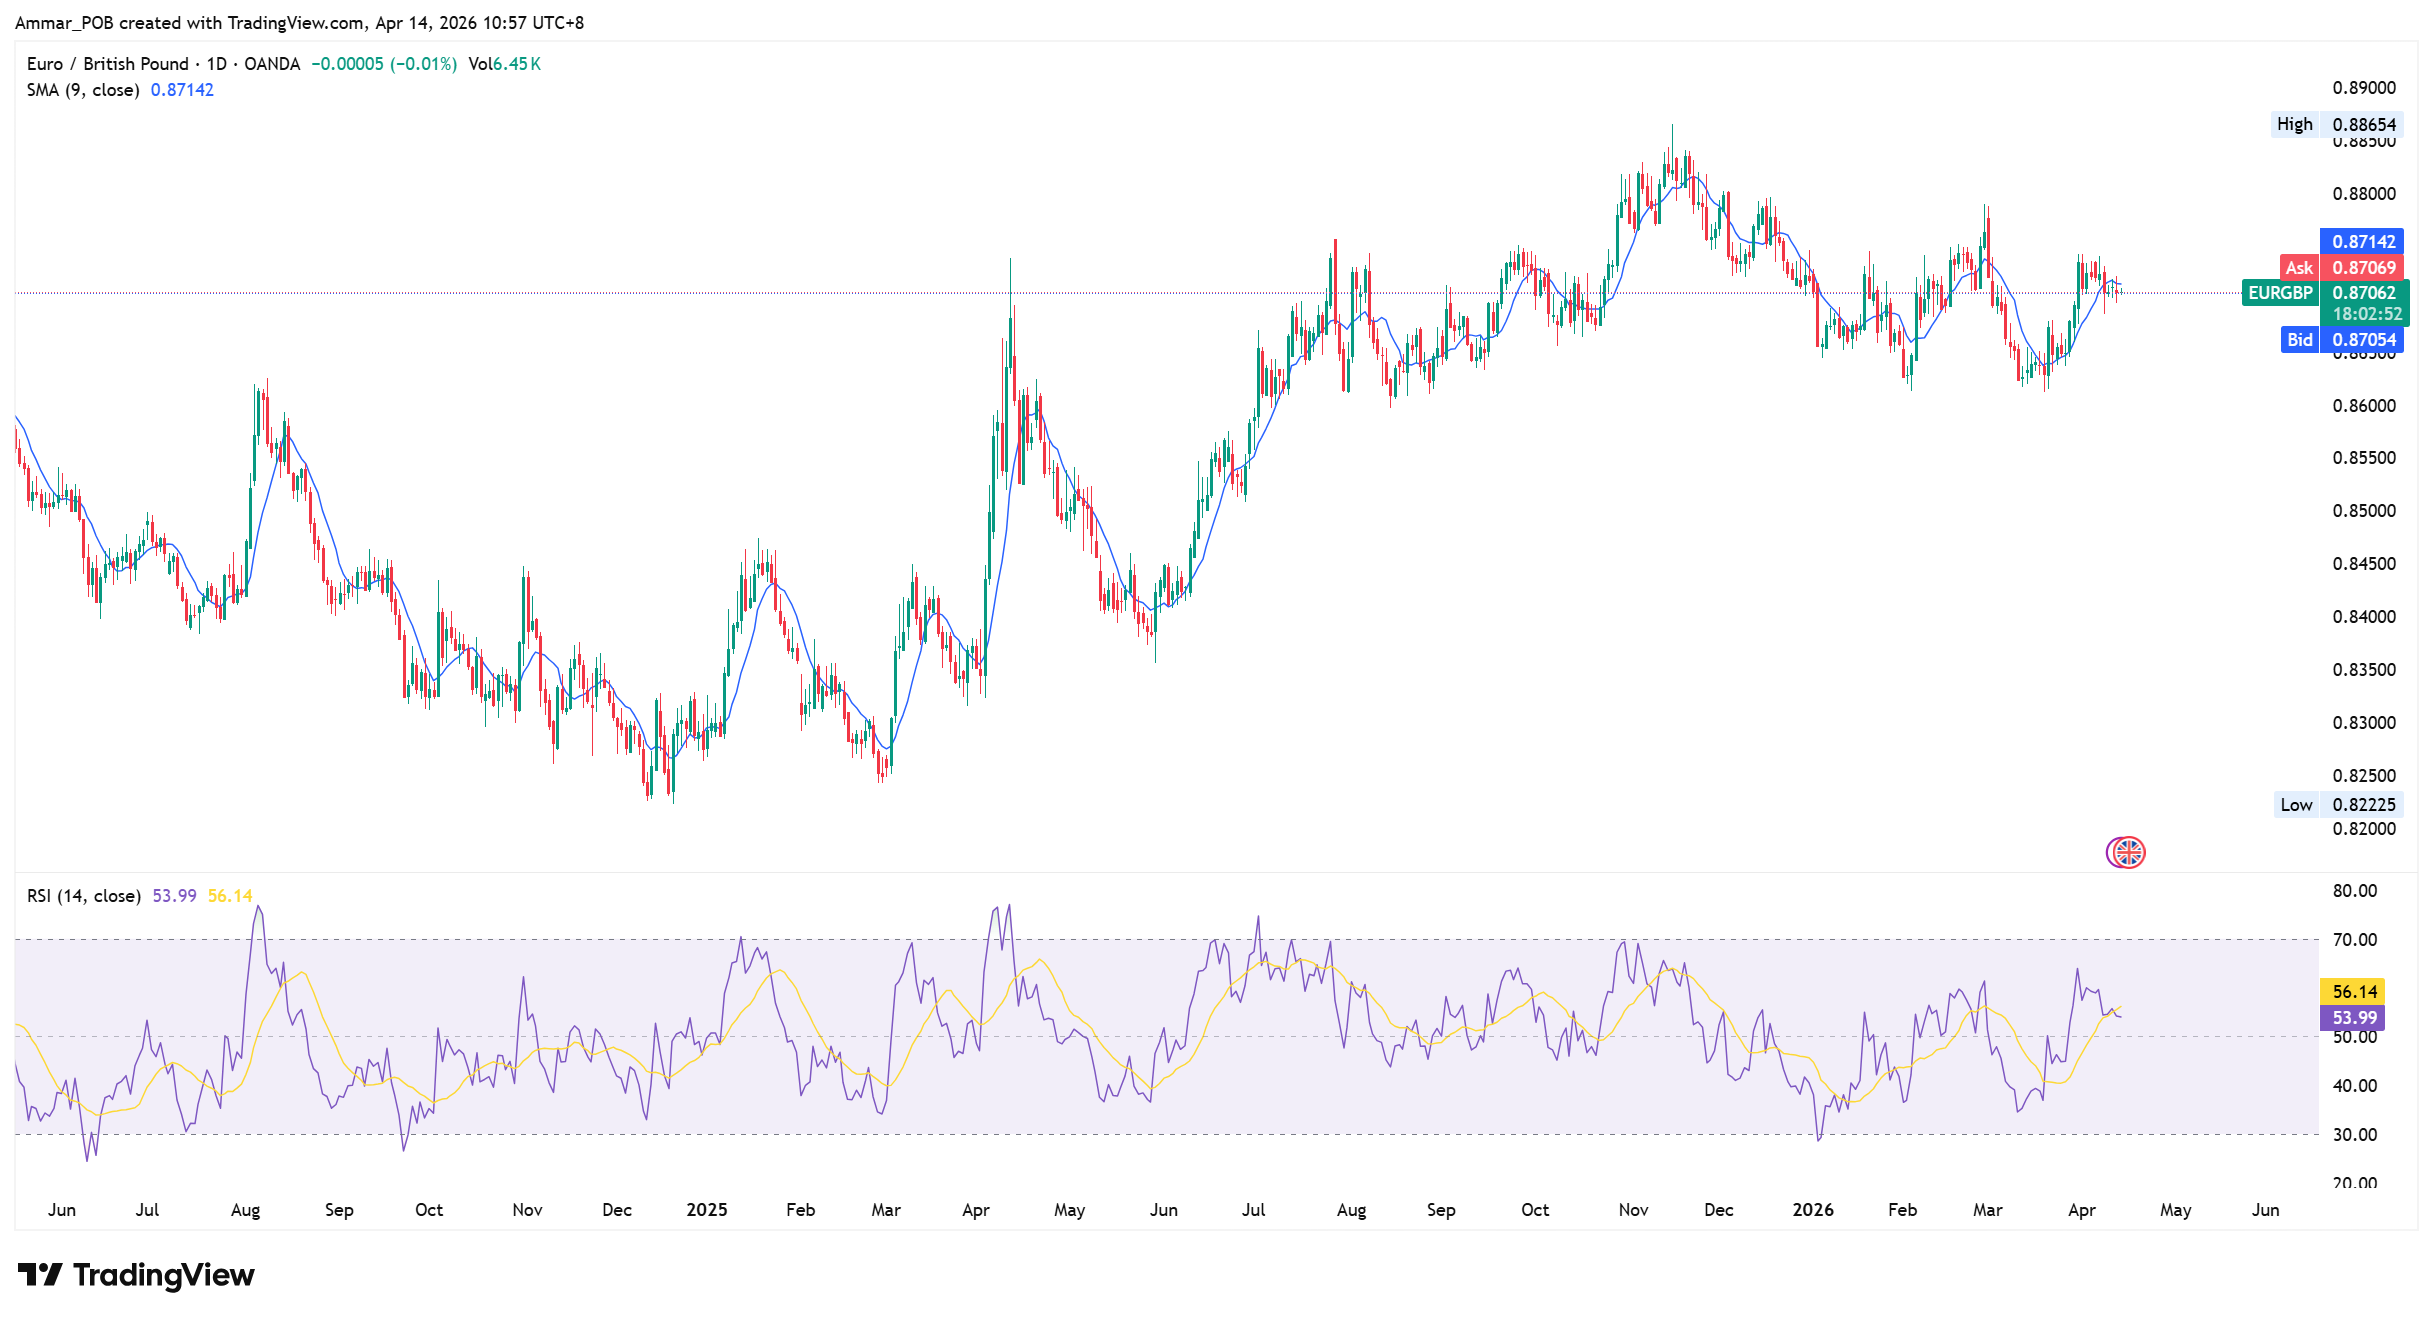Click the 0.89000 price scale label
Image resolution: width=2433 pixels, height=1320 pixels.
pyautogui.click(x=2363, y=88)
